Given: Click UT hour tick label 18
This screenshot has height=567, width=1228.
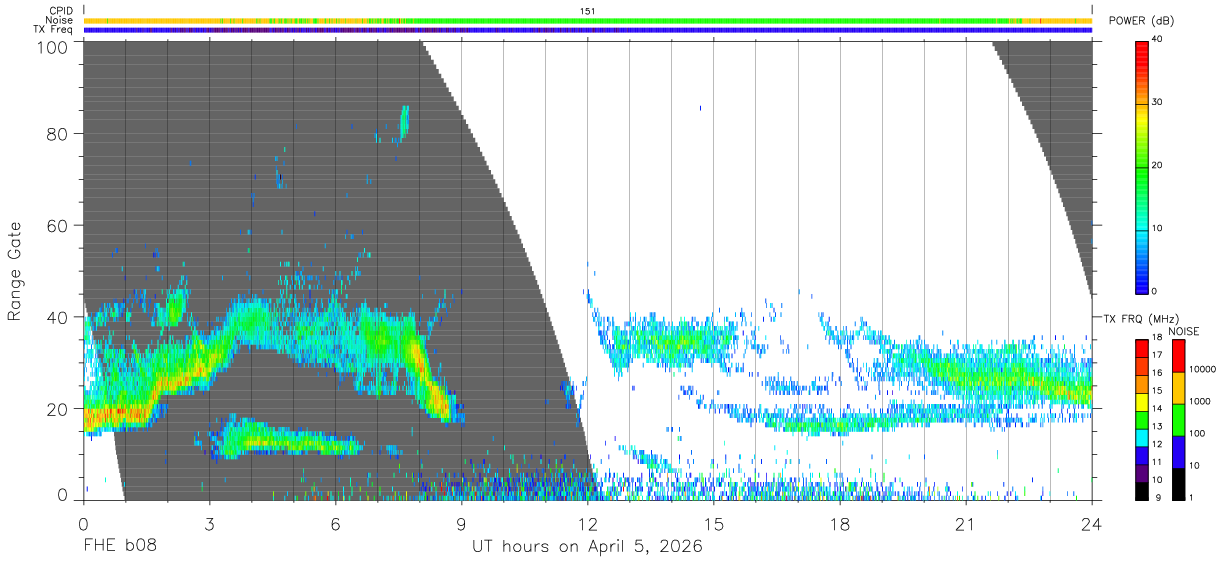Looking at the screenshot, I should pos(839,524).
